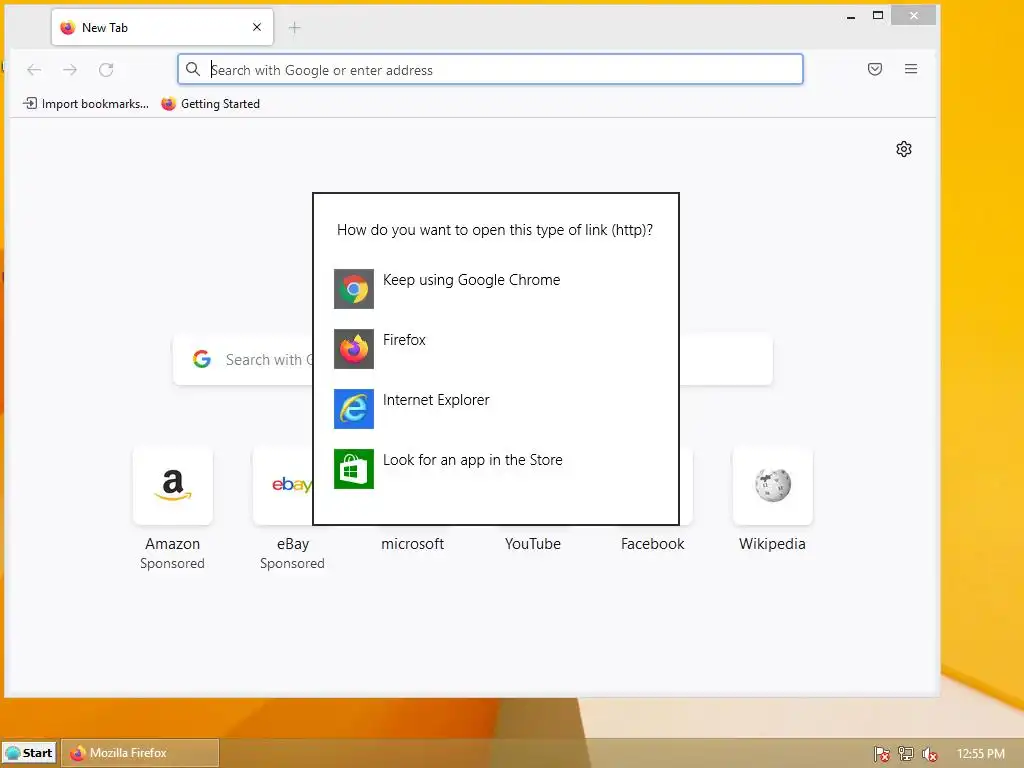Minimize the Firefox window

[851, 16]
